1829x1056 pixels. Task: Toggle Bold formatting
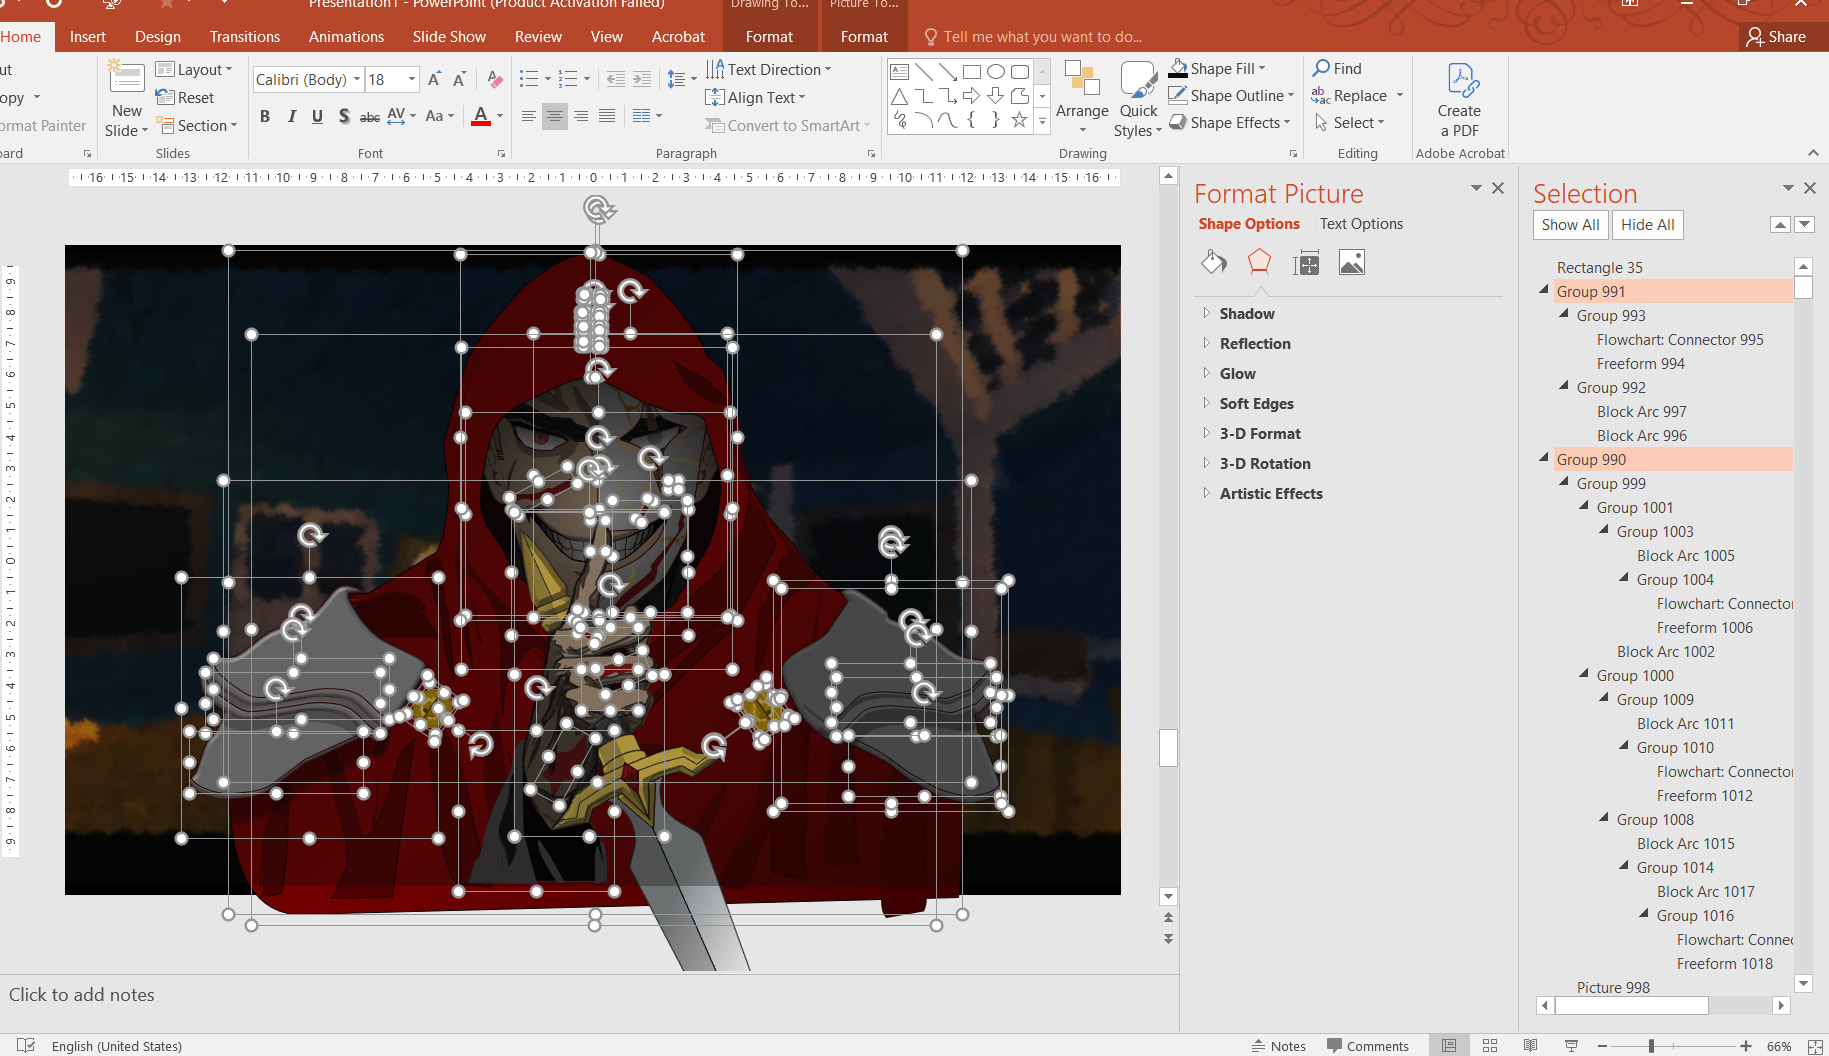tap(265, 116)
